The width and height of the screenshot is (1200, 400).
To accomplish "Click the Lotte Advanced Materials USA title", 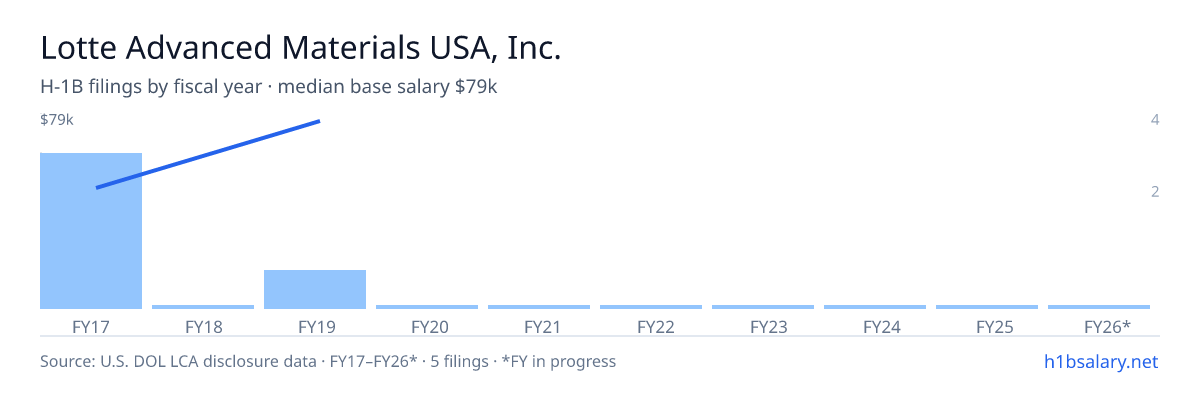I will coord(300,48).
